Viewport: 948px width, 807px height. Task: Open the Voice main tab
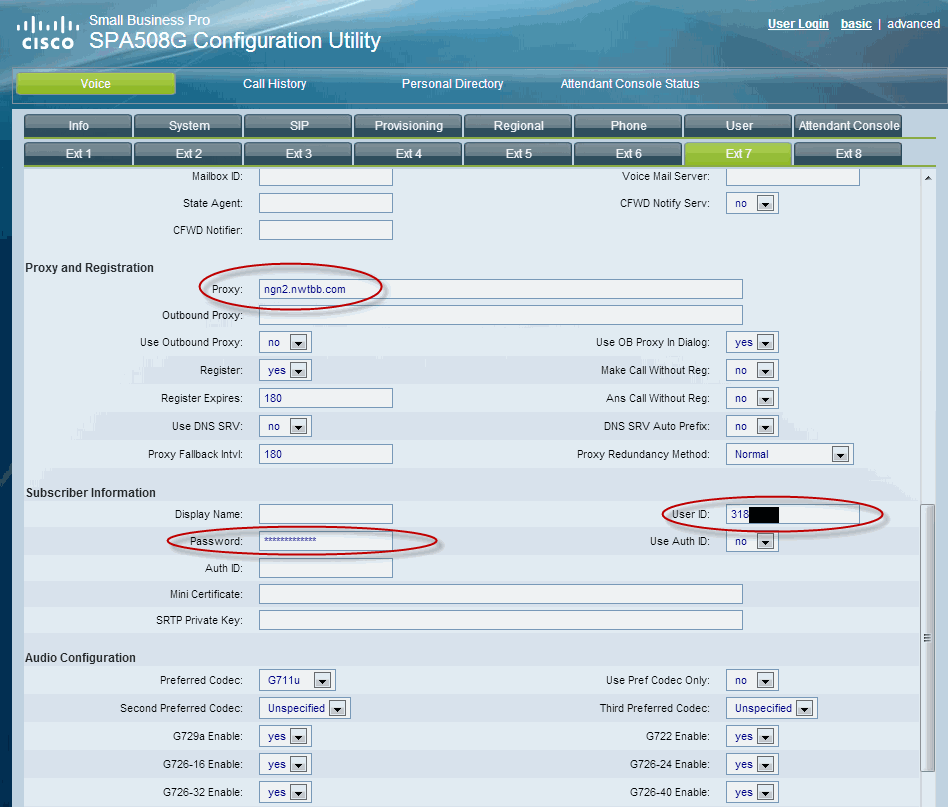coord(96,83)
